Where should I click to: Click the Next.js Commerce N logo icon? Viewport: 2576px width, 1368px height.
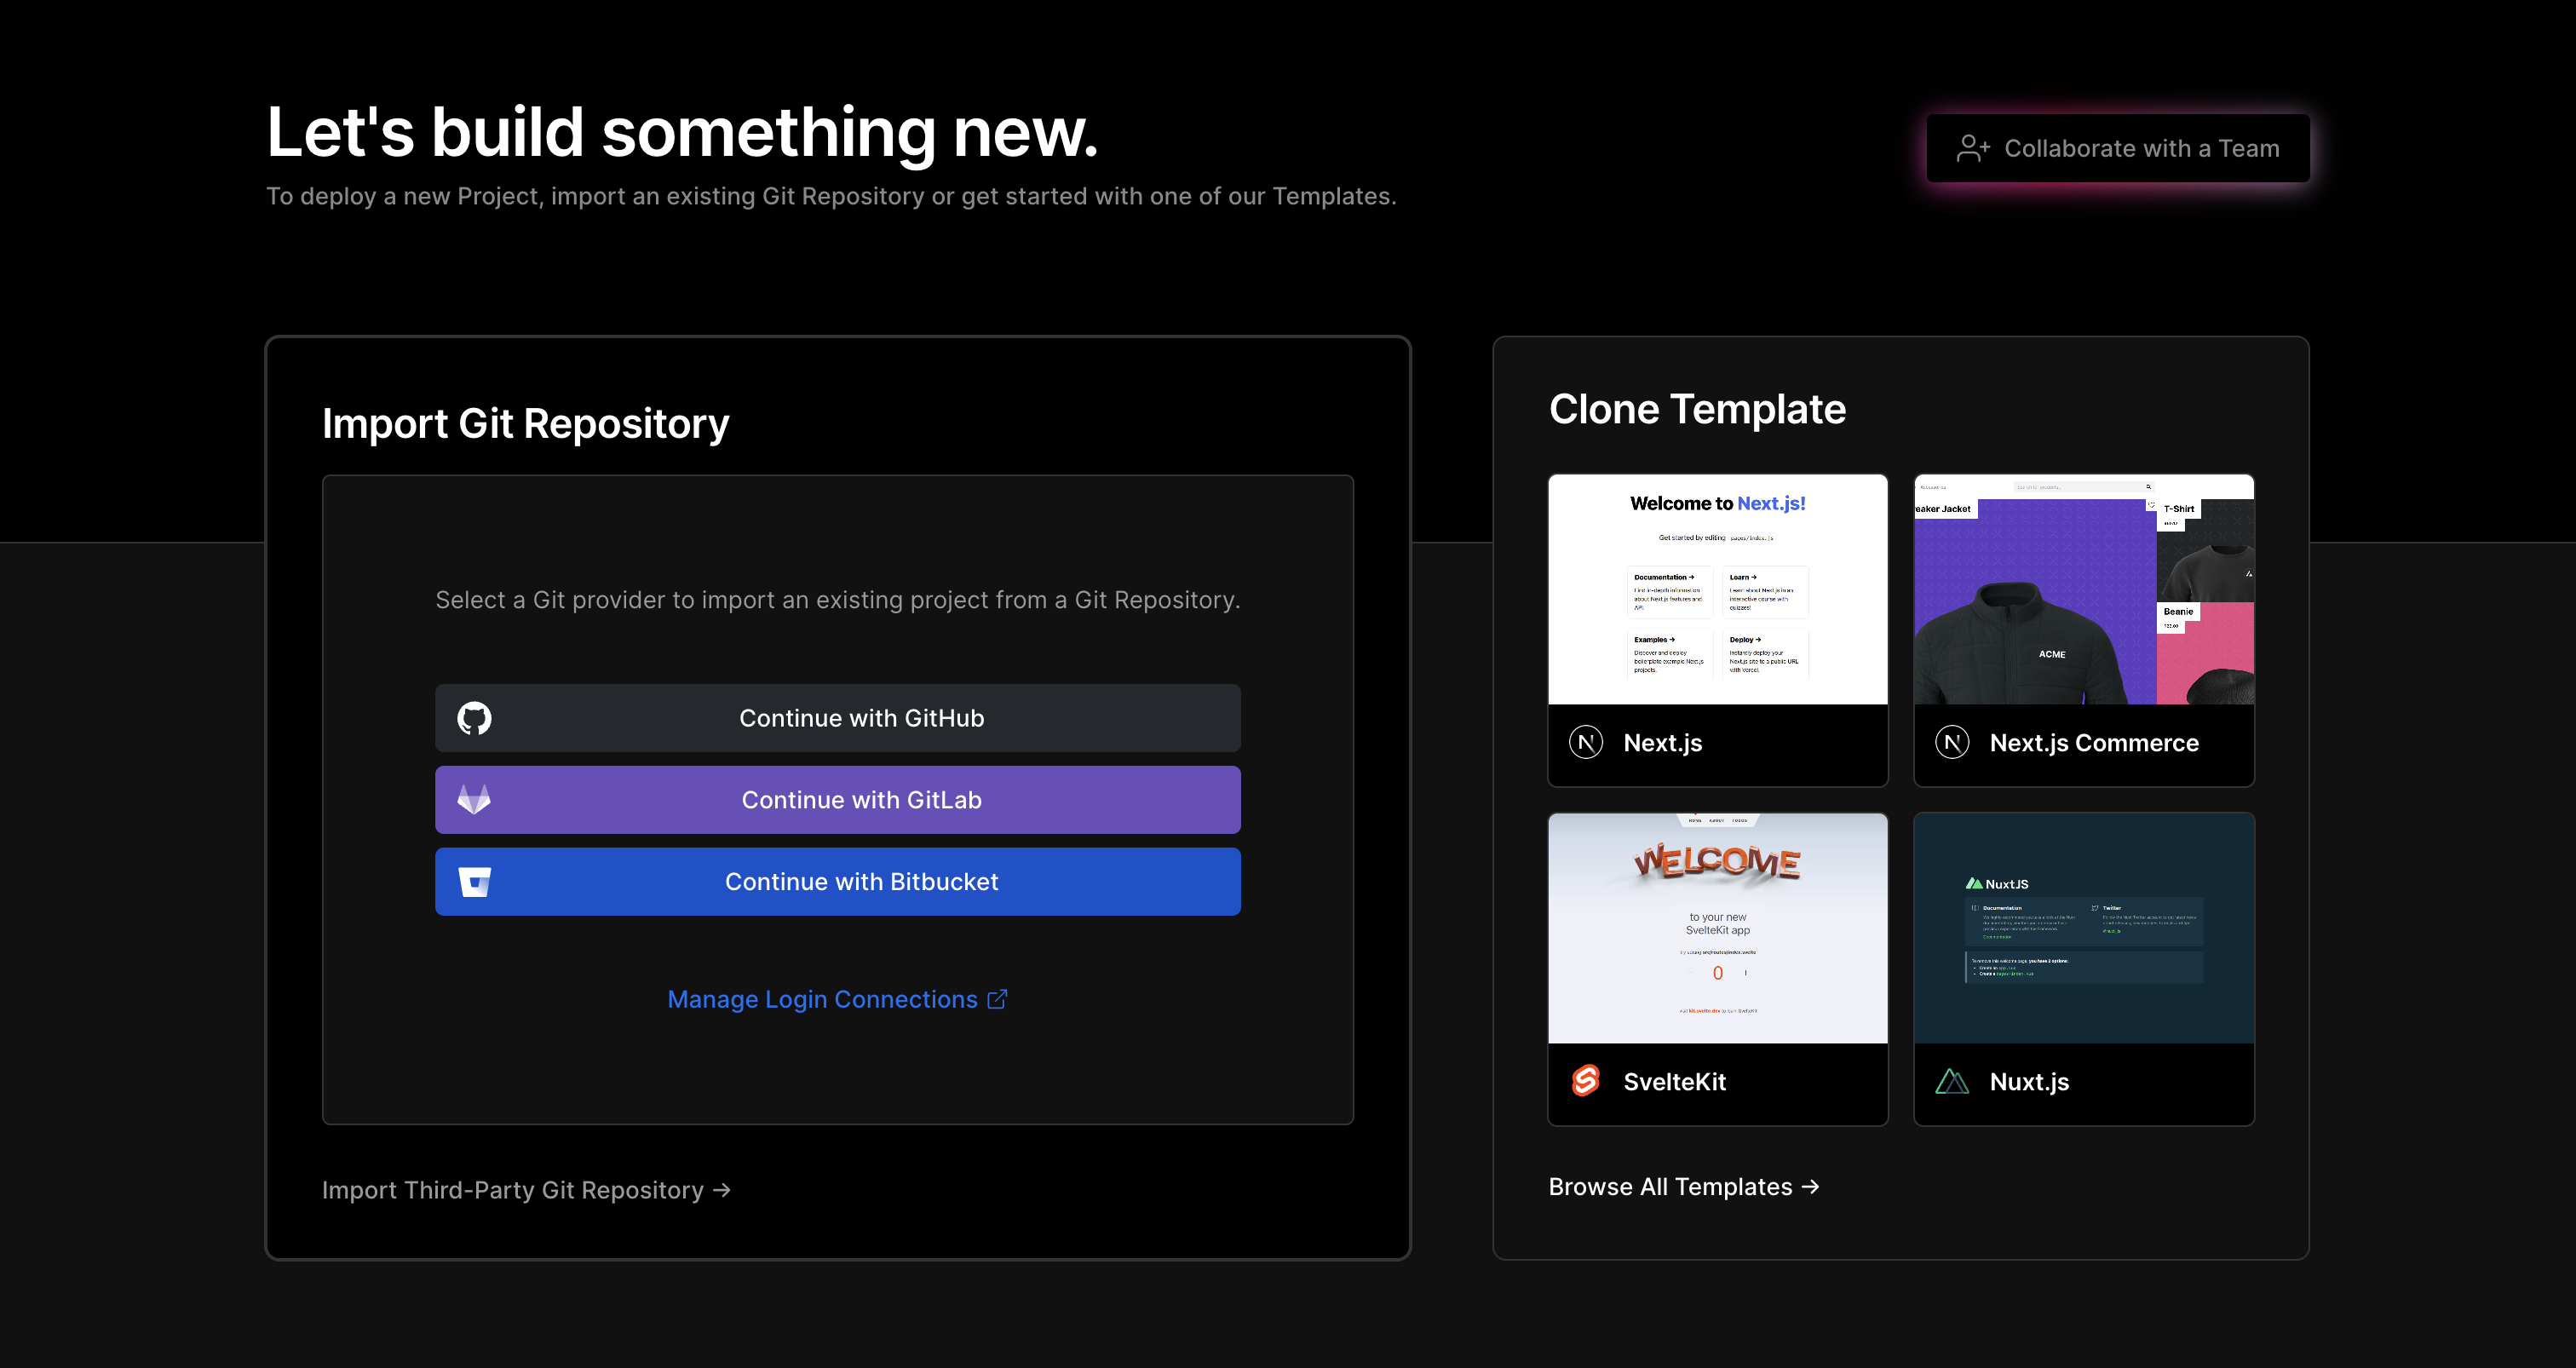click(1952, 742)
